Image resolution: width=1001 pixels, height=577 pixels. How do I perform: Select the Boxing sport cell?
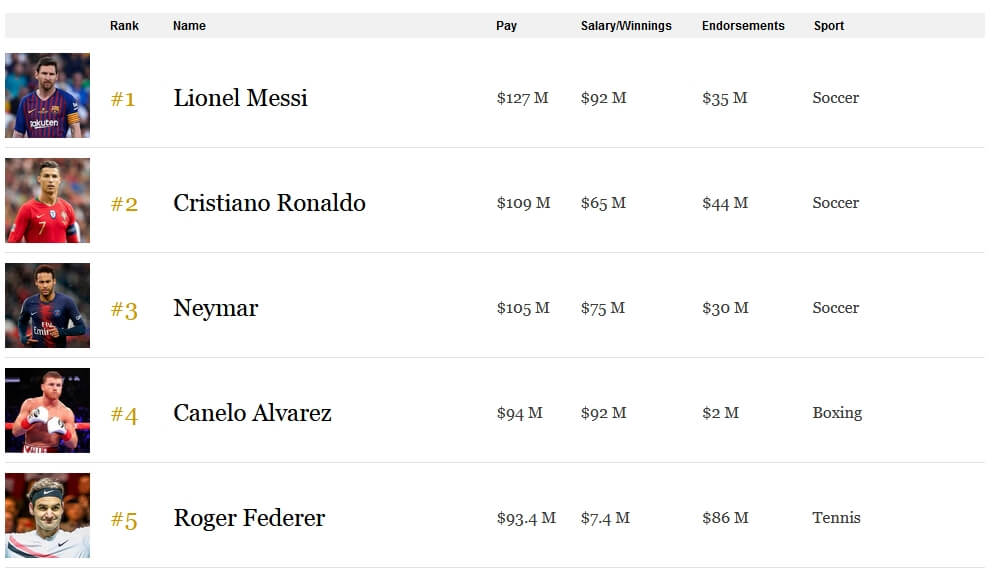(x=837, y=413)
